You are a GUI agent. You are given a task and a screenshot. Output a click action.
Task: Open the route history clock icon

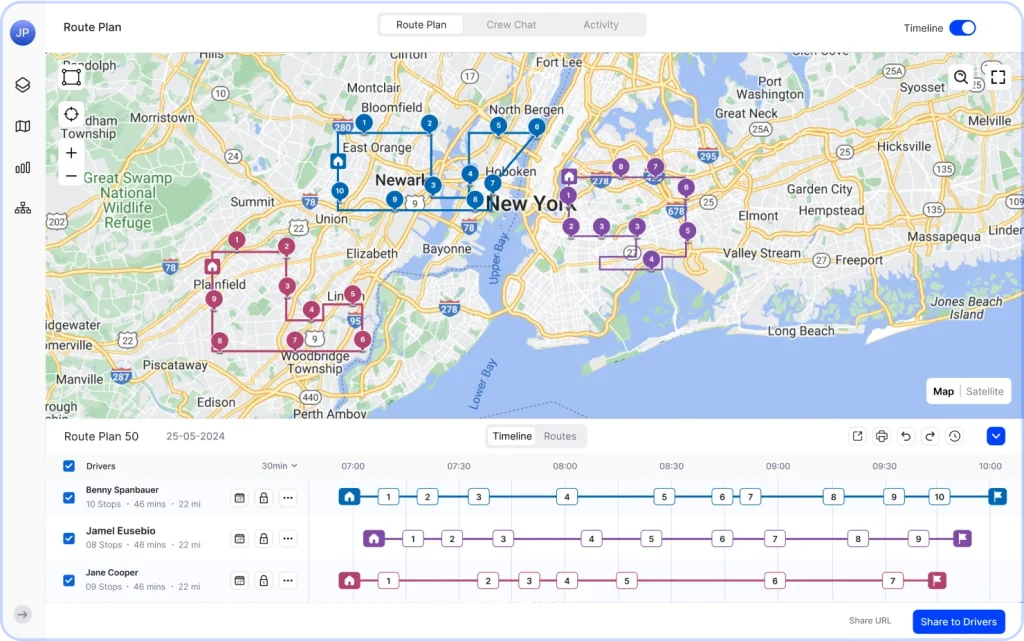(955, 436)
